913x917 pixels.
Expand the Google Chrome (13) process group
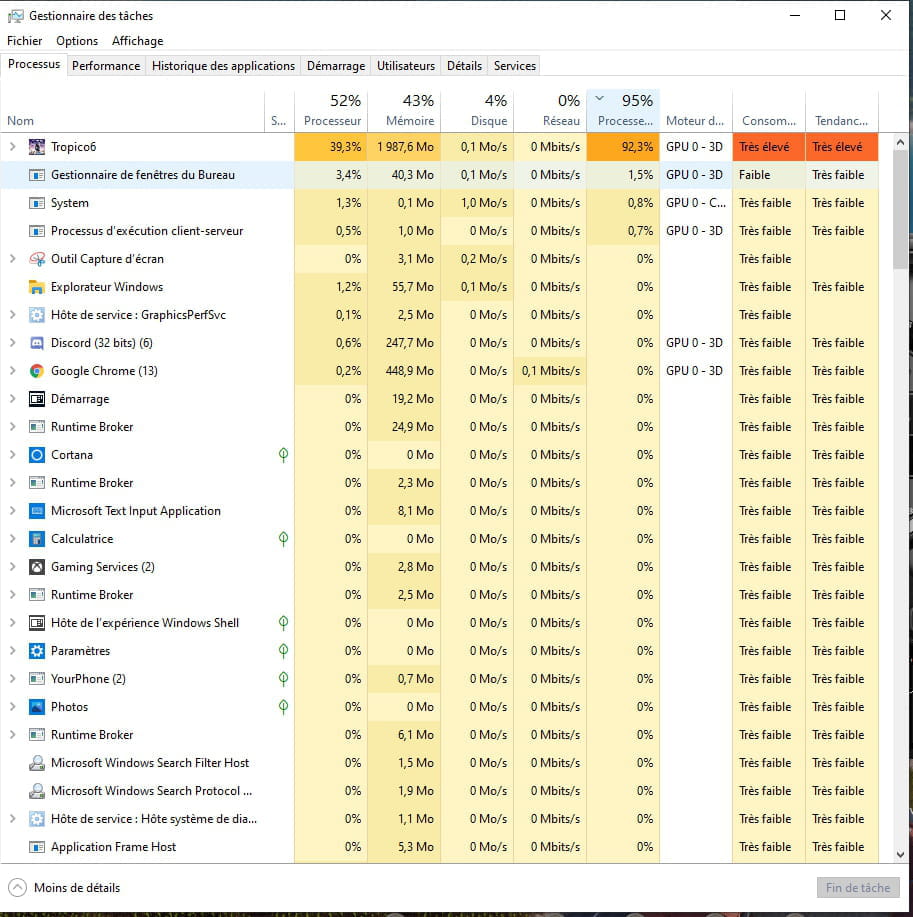[x=12, y=371]
